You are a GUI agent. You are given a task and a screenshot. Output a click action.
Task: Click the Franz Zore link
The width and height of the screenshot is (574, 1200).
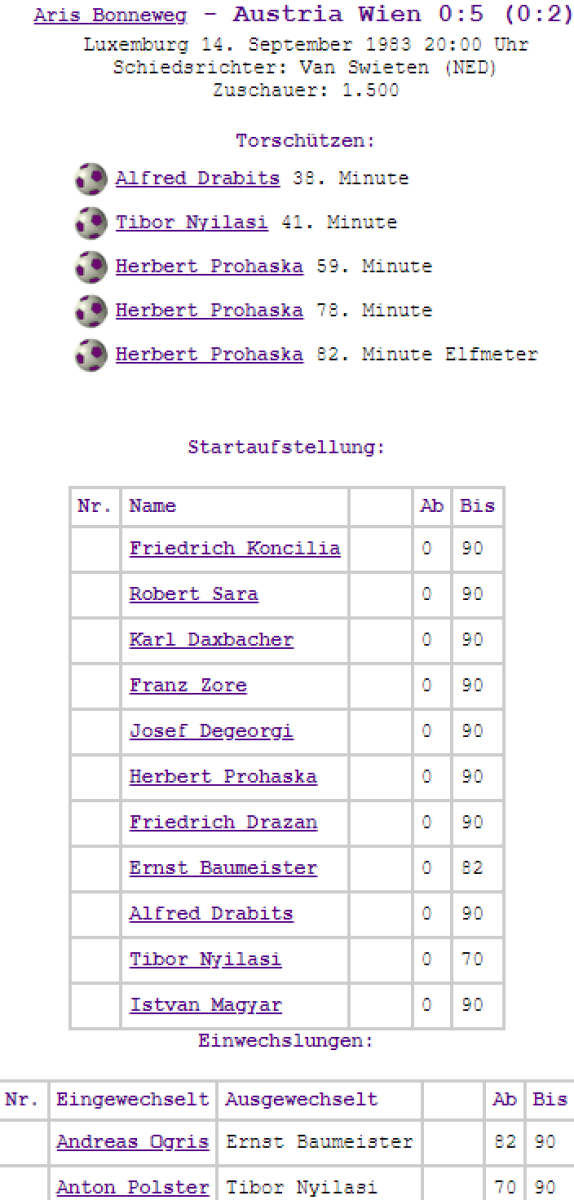(x=187, y=686)
